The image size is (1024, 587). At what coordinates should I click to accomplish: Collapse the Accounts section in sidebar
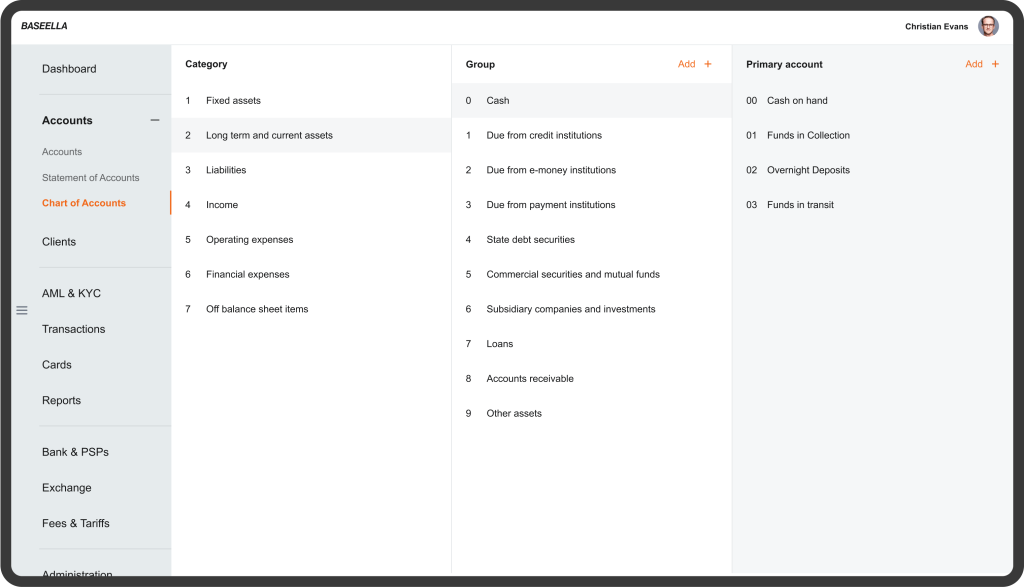[154, 120]
